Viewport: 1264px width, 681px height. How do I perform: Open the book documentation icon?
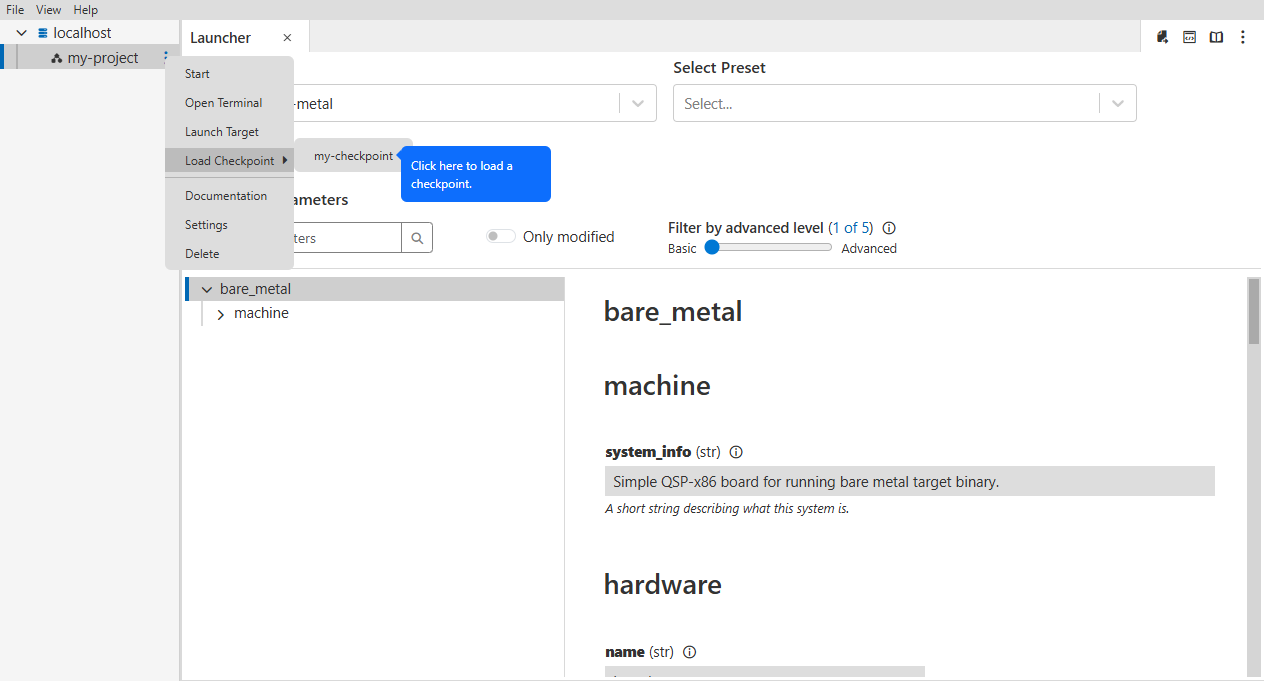pyautogui.click(x=1216, y=37)
